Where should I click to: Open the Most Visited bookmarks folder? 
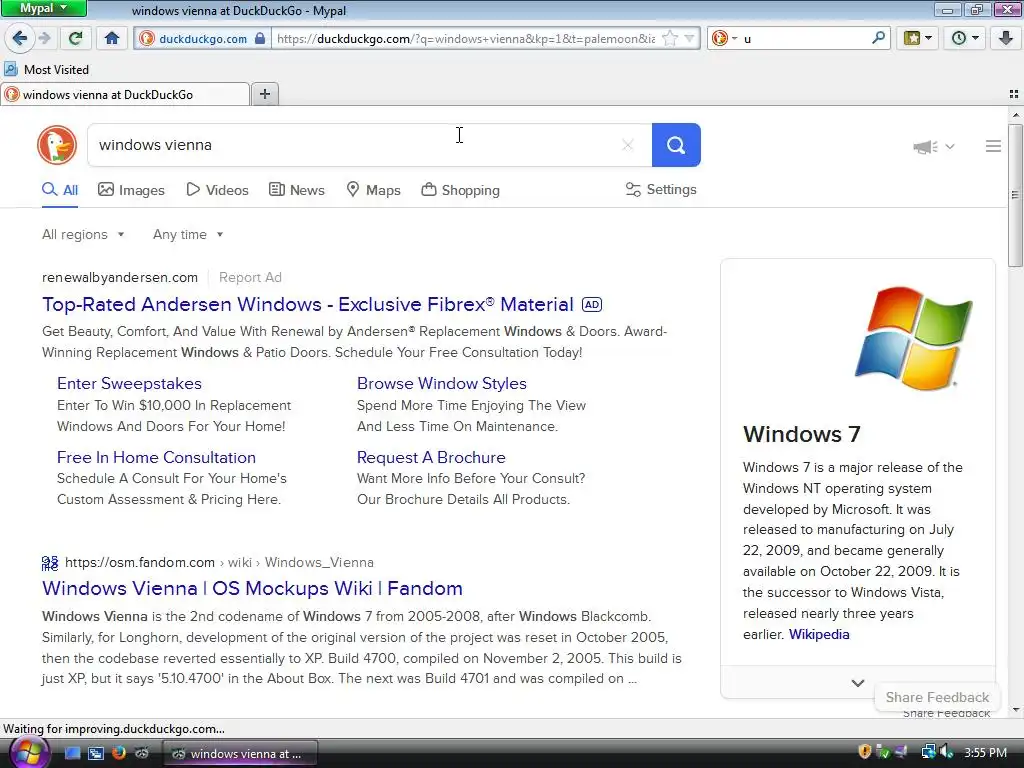click(x=46, y=69)
